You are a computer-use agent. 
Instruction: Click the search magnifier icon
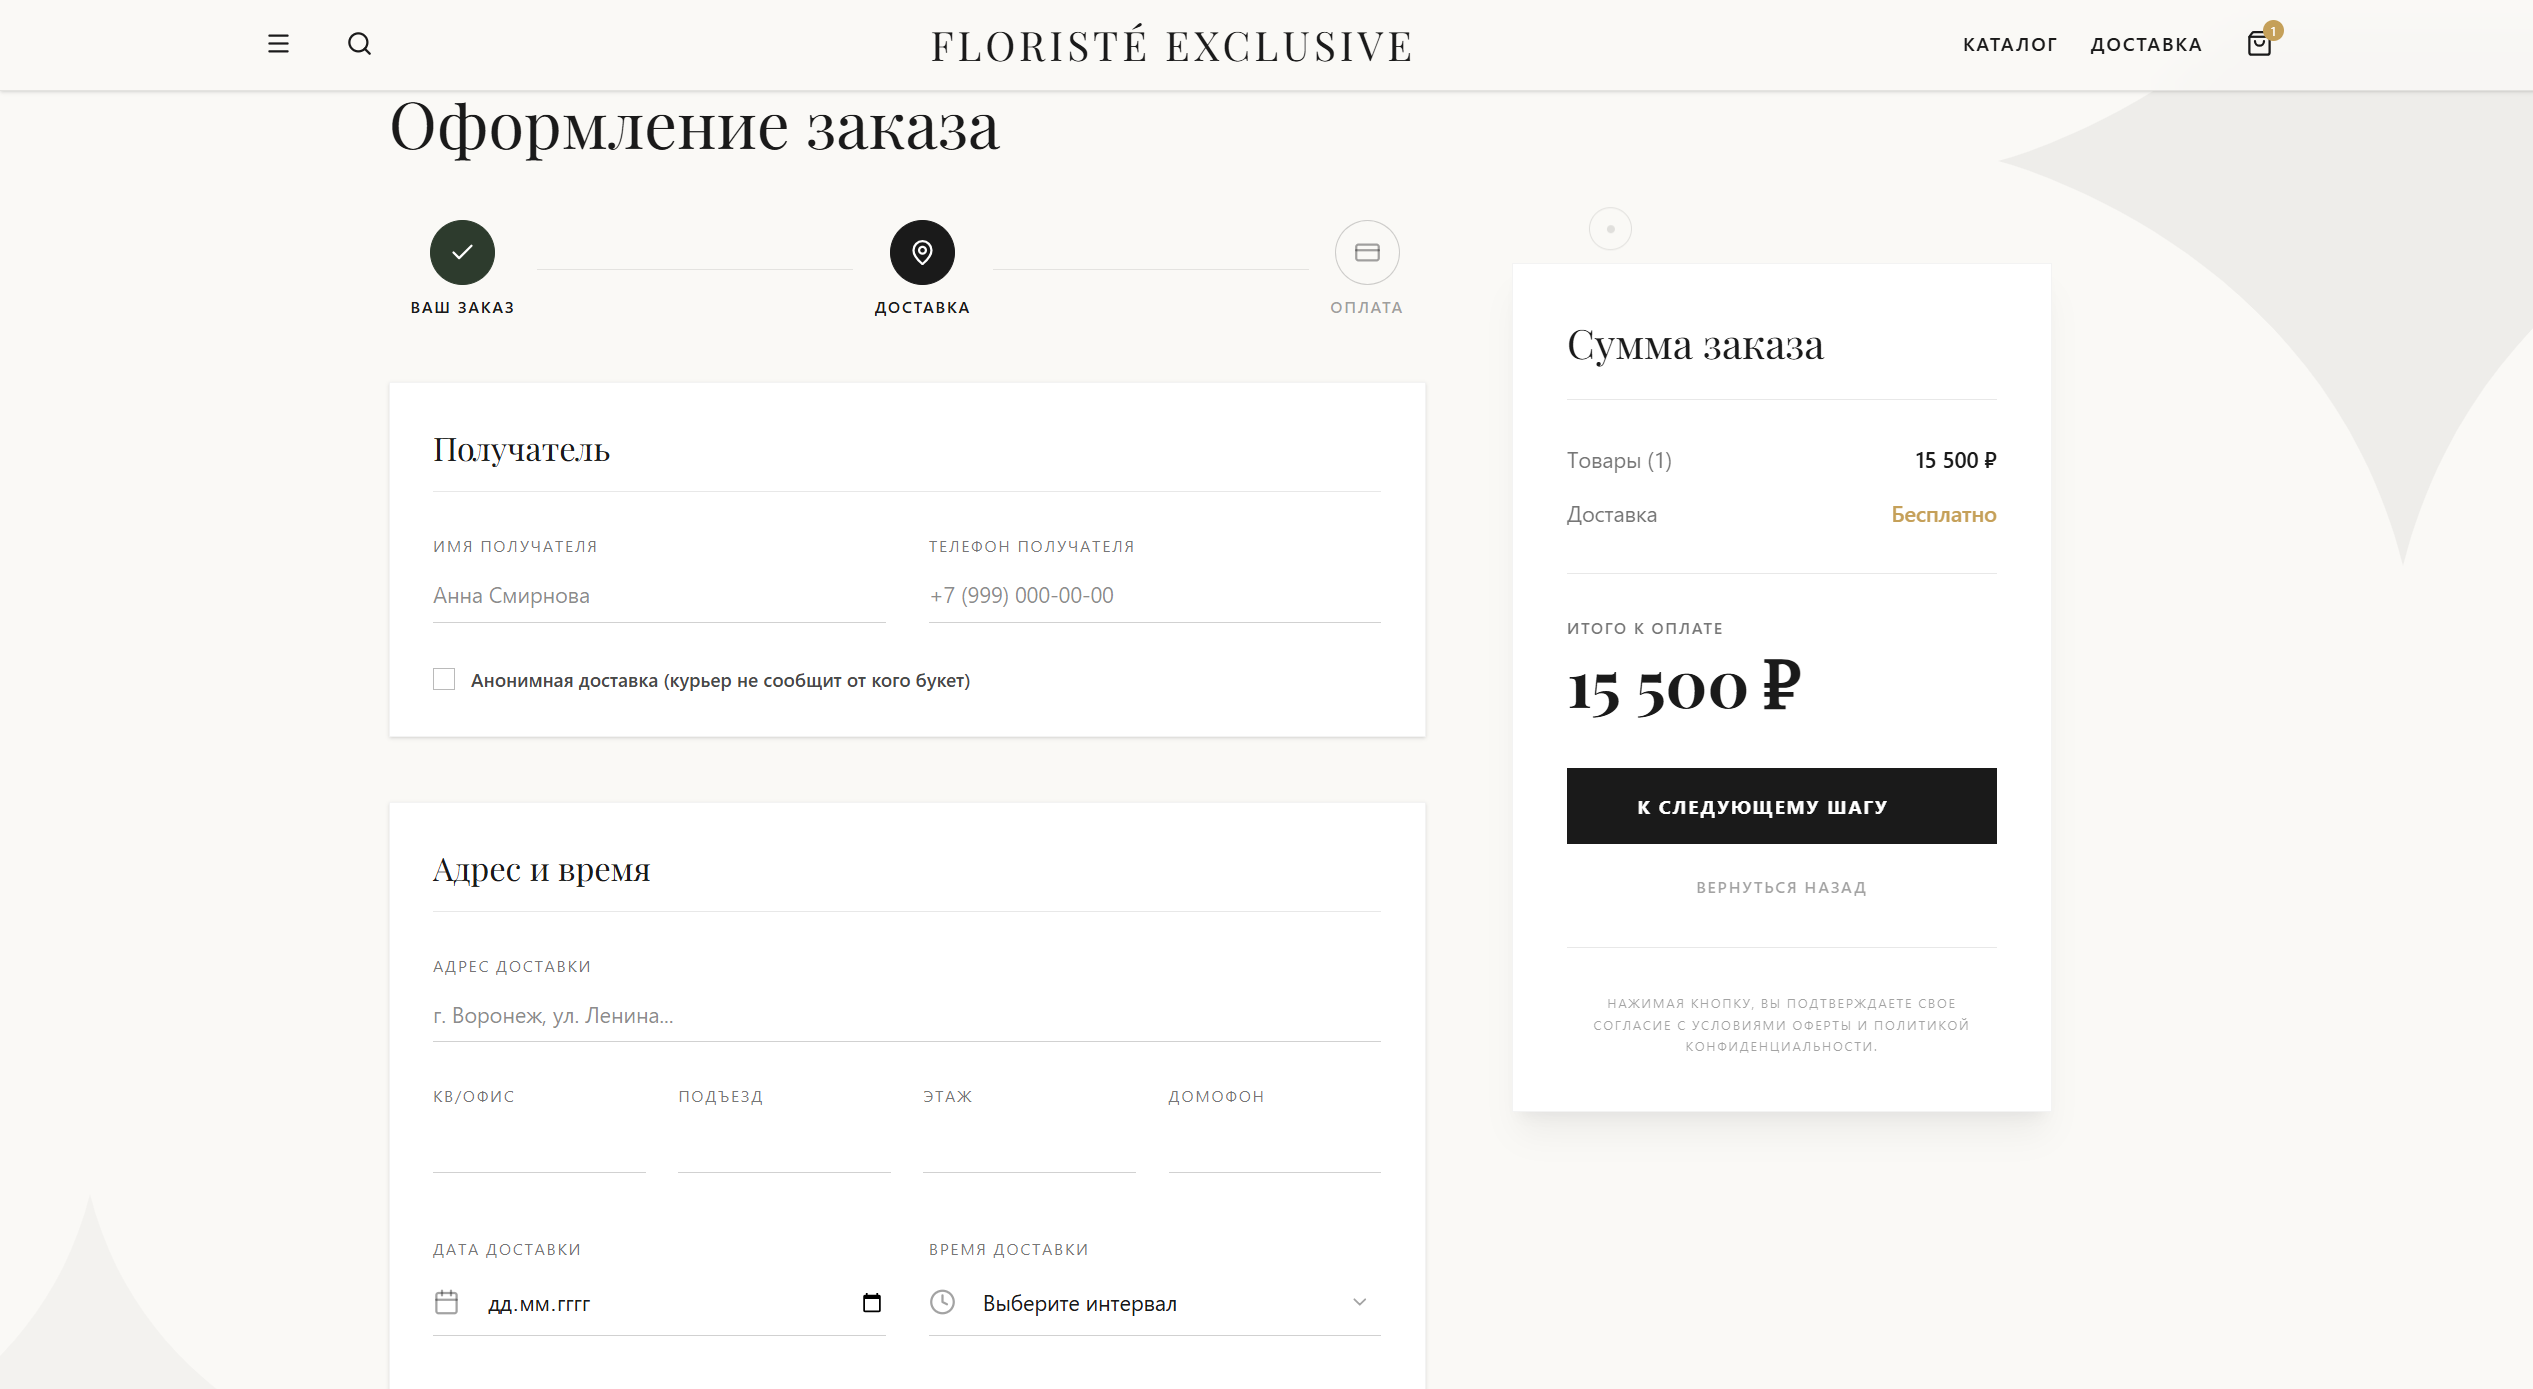pyautogui.click(x=359, y=44)
